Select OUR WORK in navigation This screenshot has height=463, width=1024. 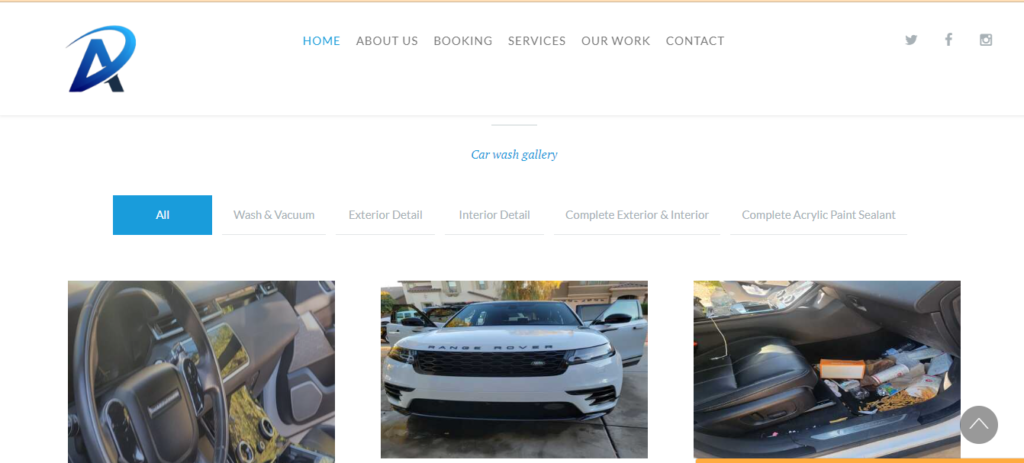(x=616, y=40)
